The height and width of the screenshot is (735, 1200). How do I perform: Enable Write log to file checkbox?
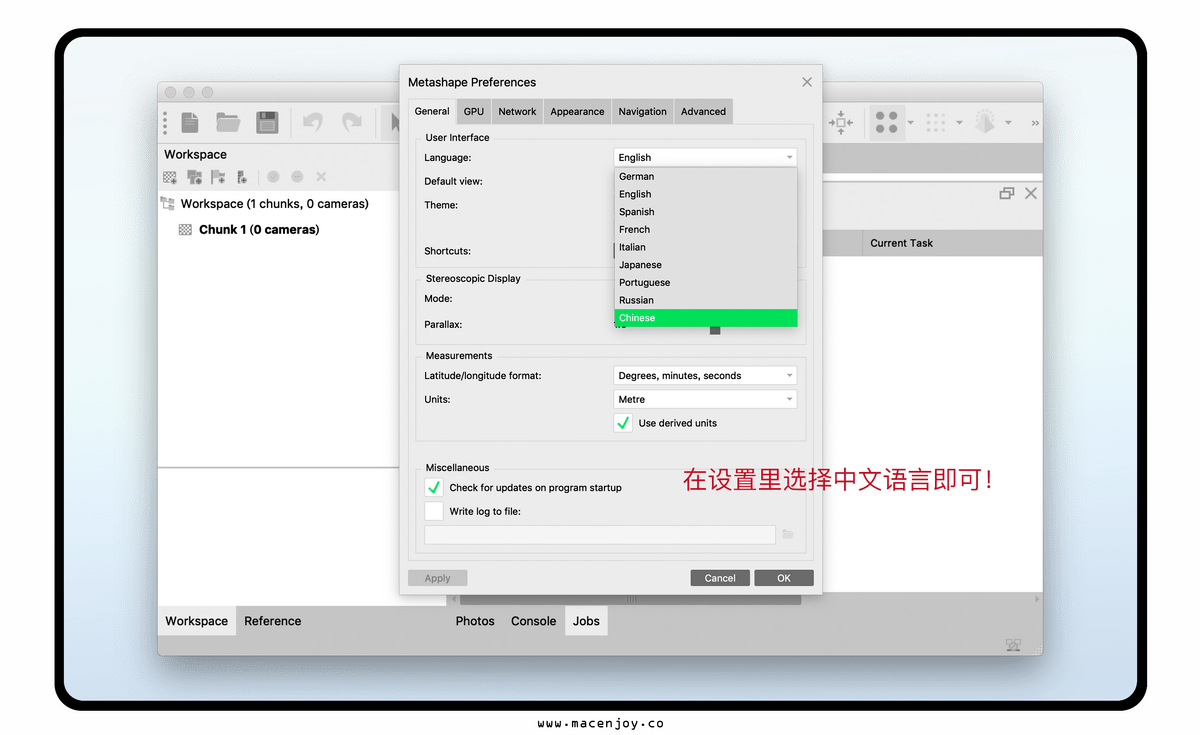pos(434,511)
